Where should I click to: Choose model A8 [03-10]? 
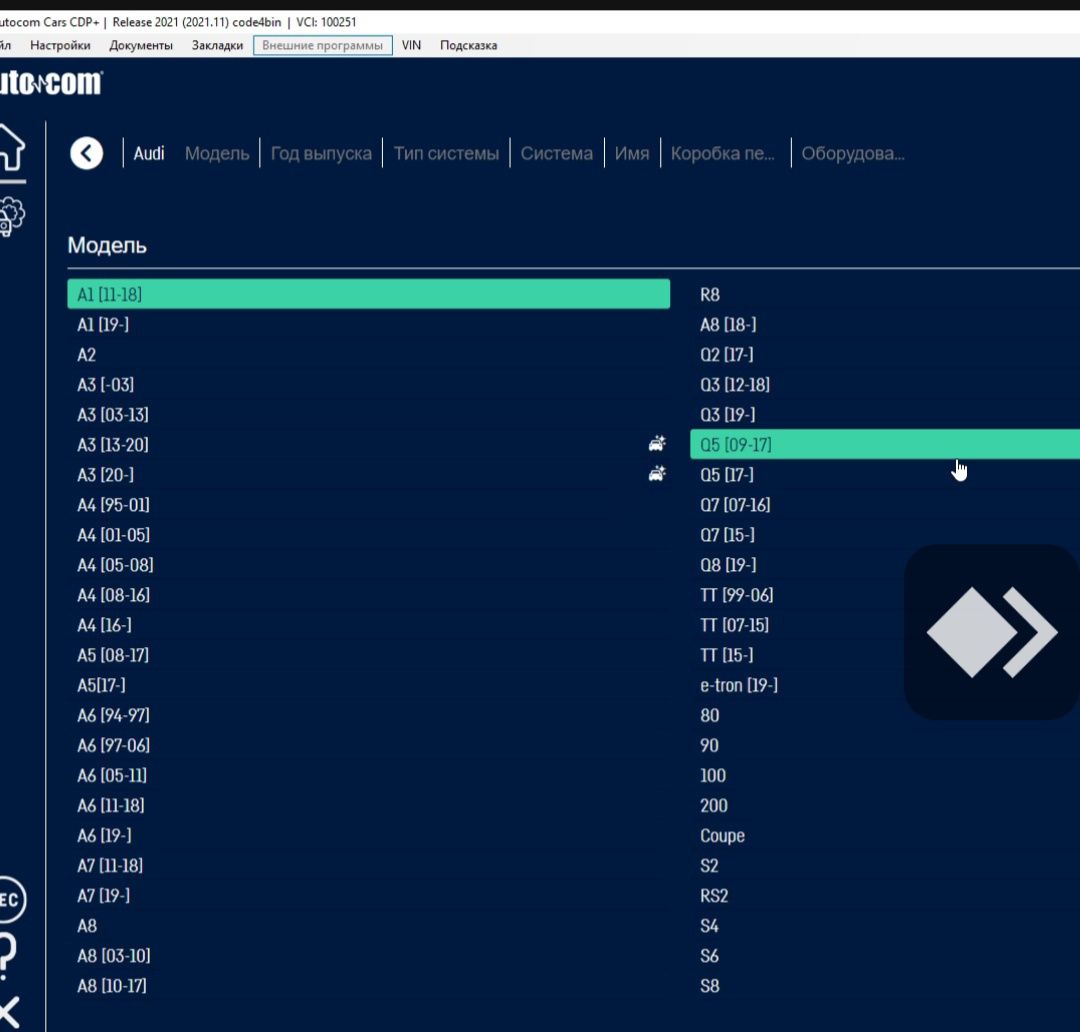[368, 956]
